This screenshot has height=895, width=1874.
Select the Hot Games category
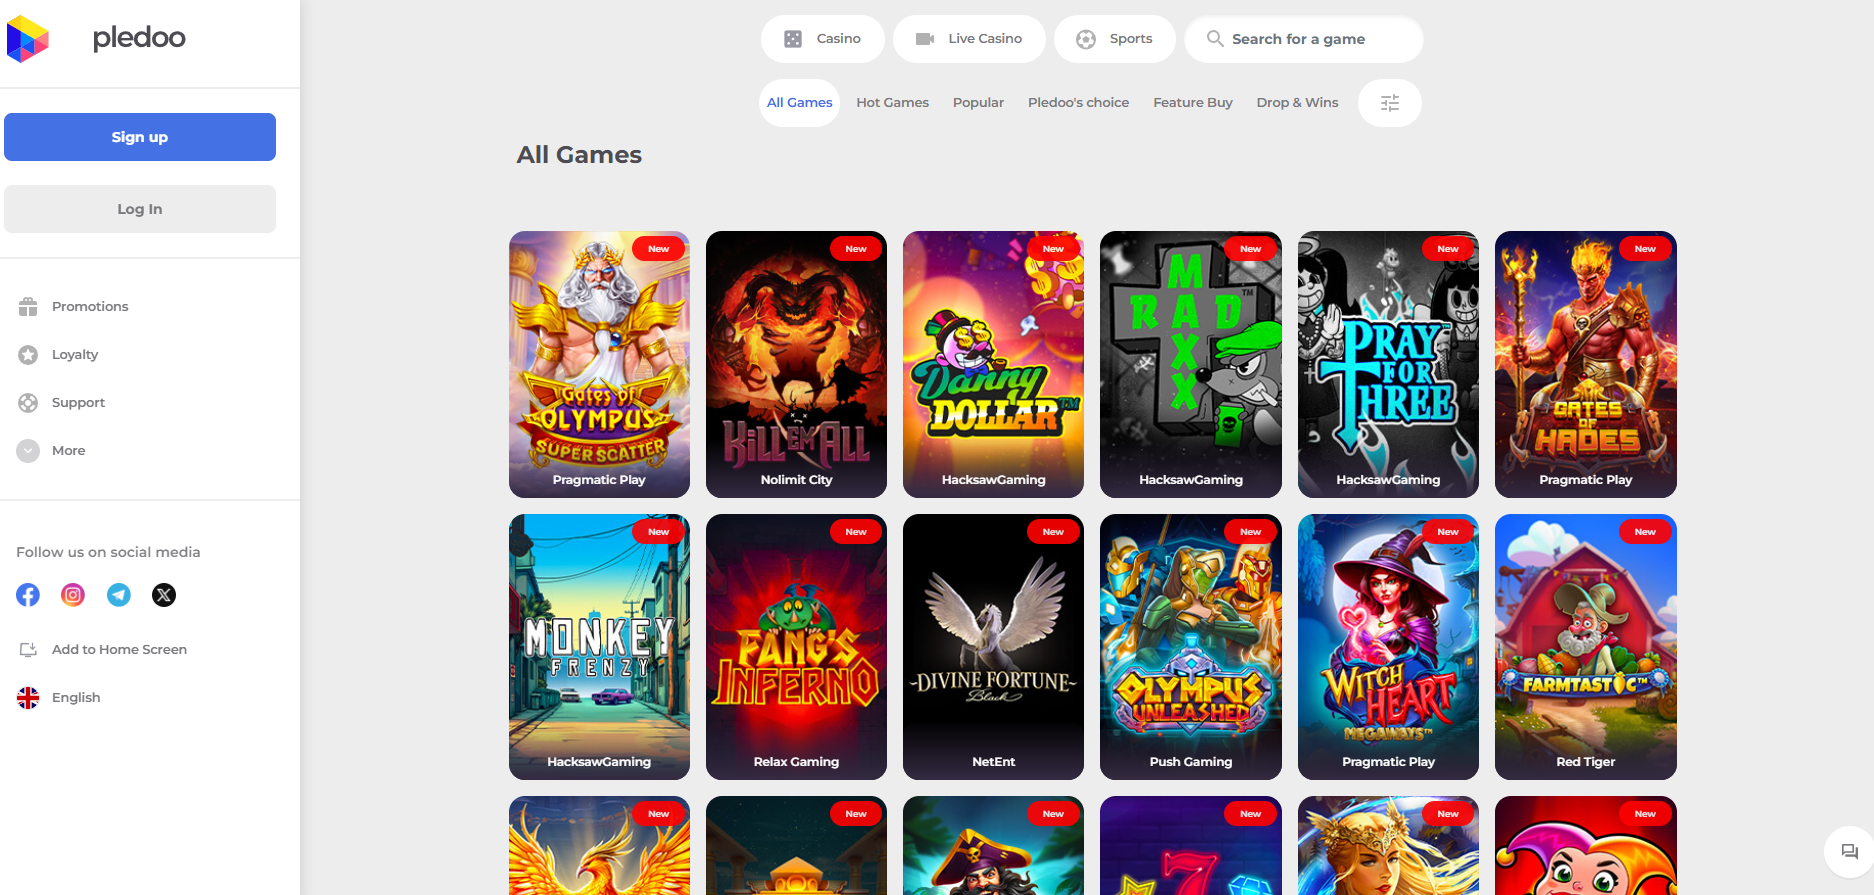coord(892,102)
